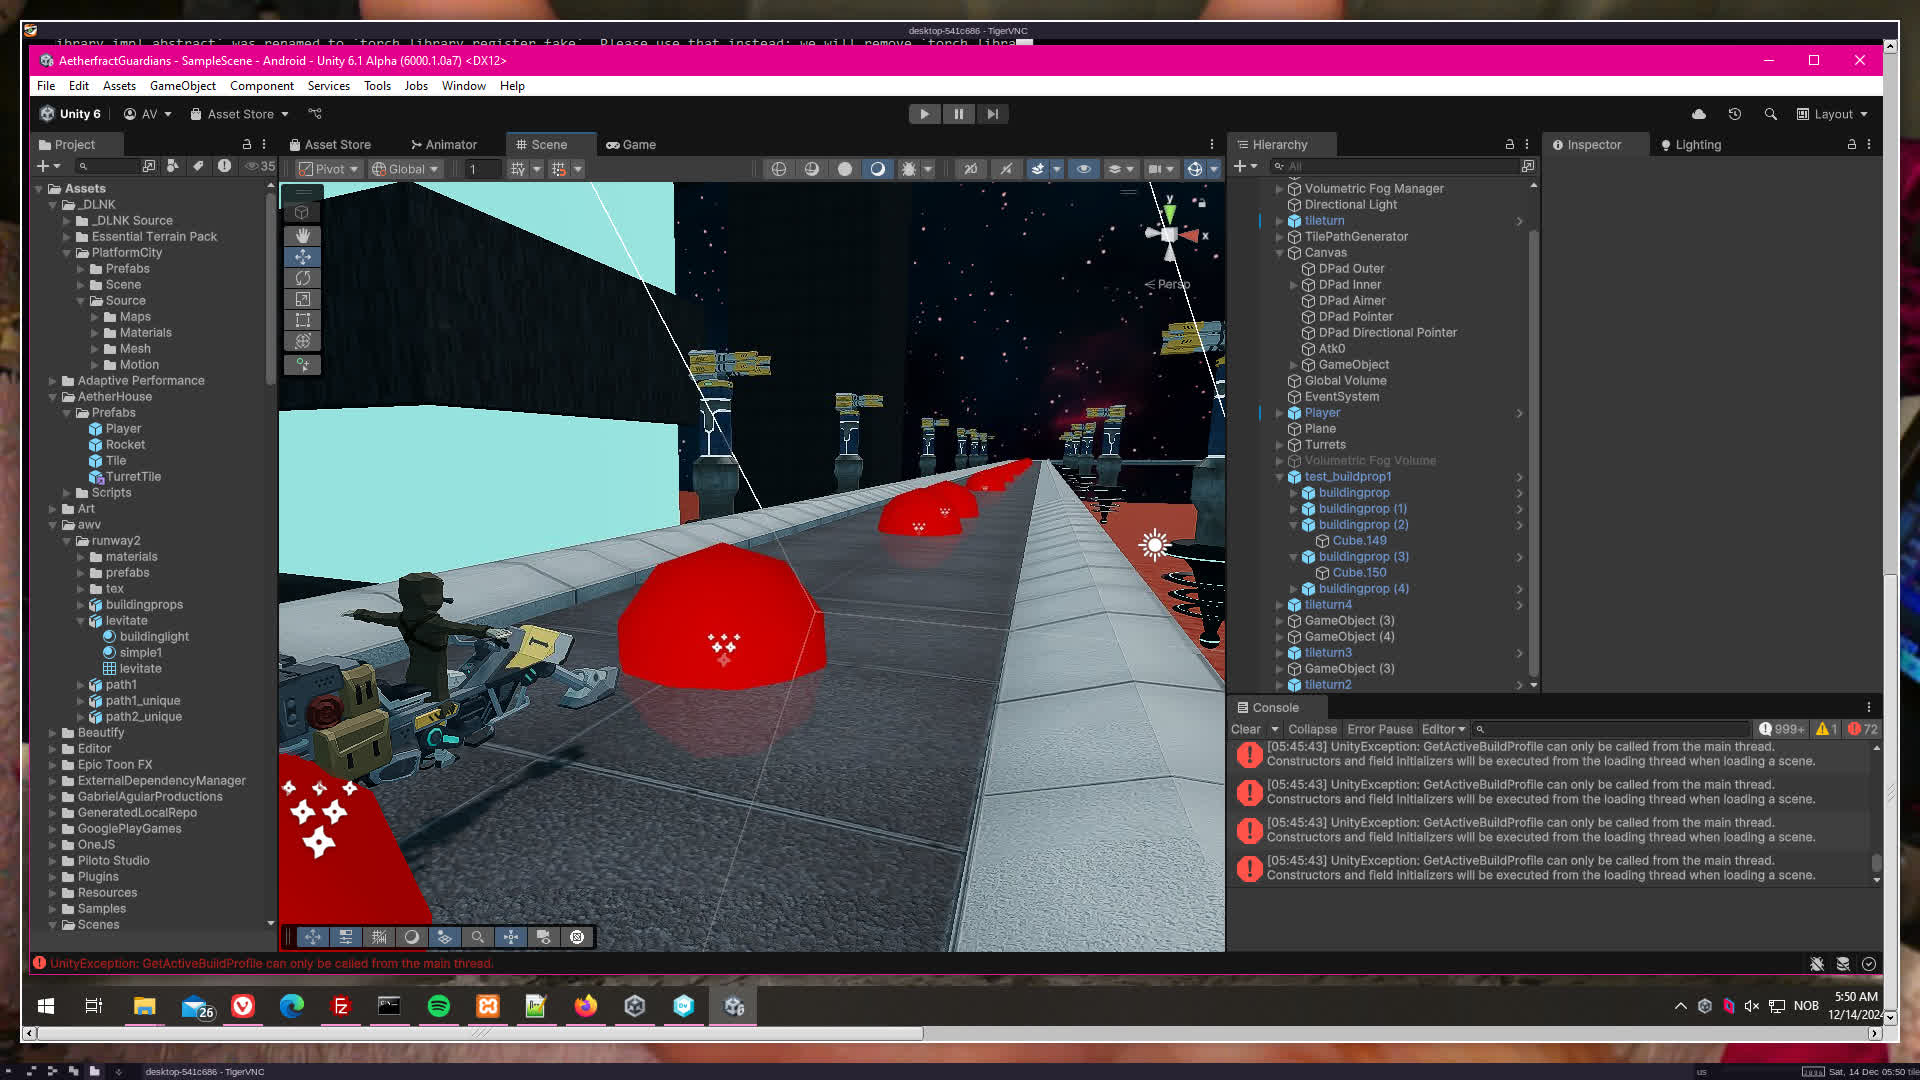Open the Pivot dropdown

click(x=328, y=169)
